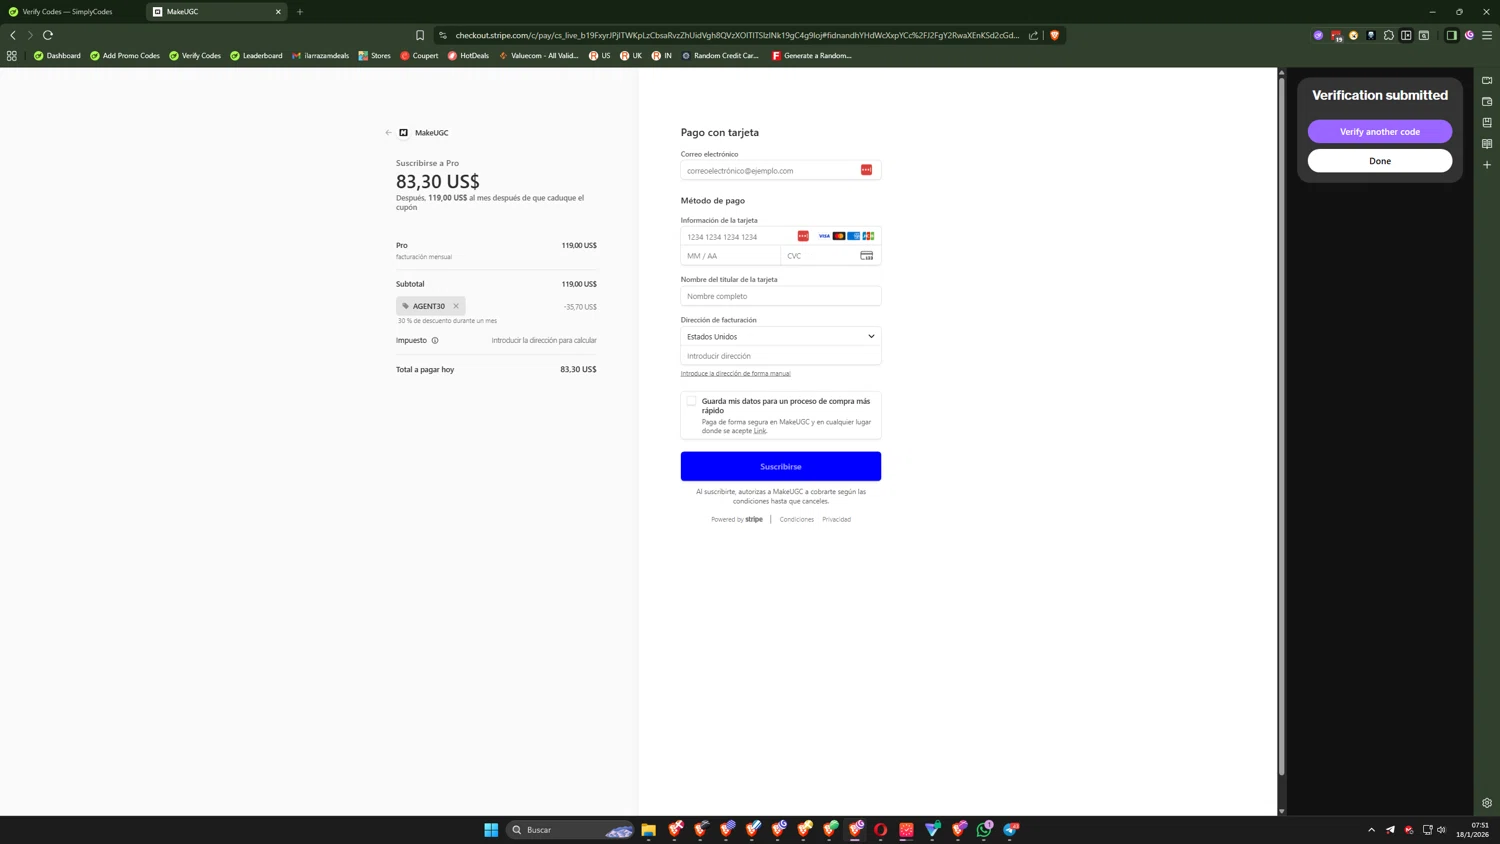Open the Extensions puzzle icon
The width and height of the screenshot is (1500, 844).
click(x=1389, y=35)
